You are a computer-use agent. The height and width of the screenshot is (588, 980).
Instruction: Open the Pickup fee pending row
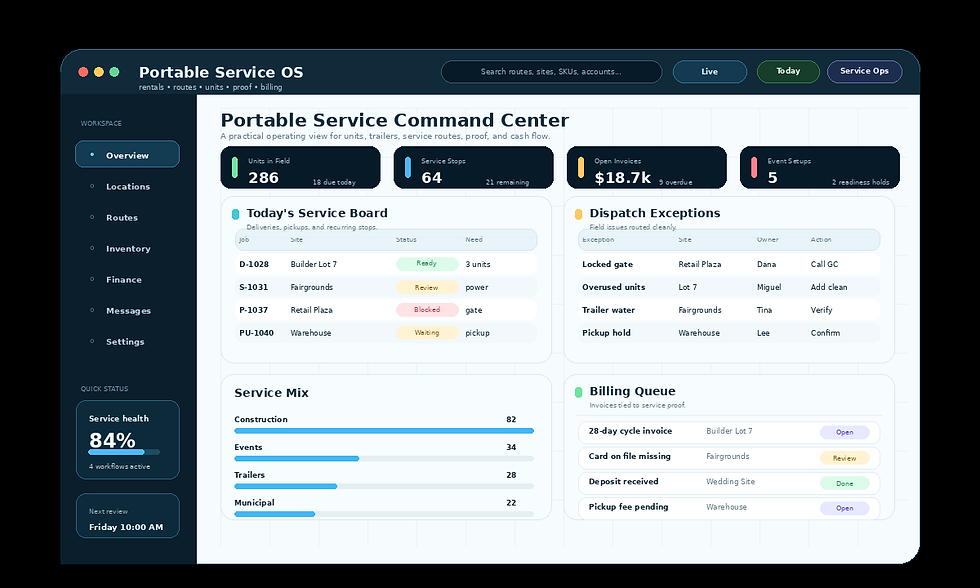click(729, 507)
